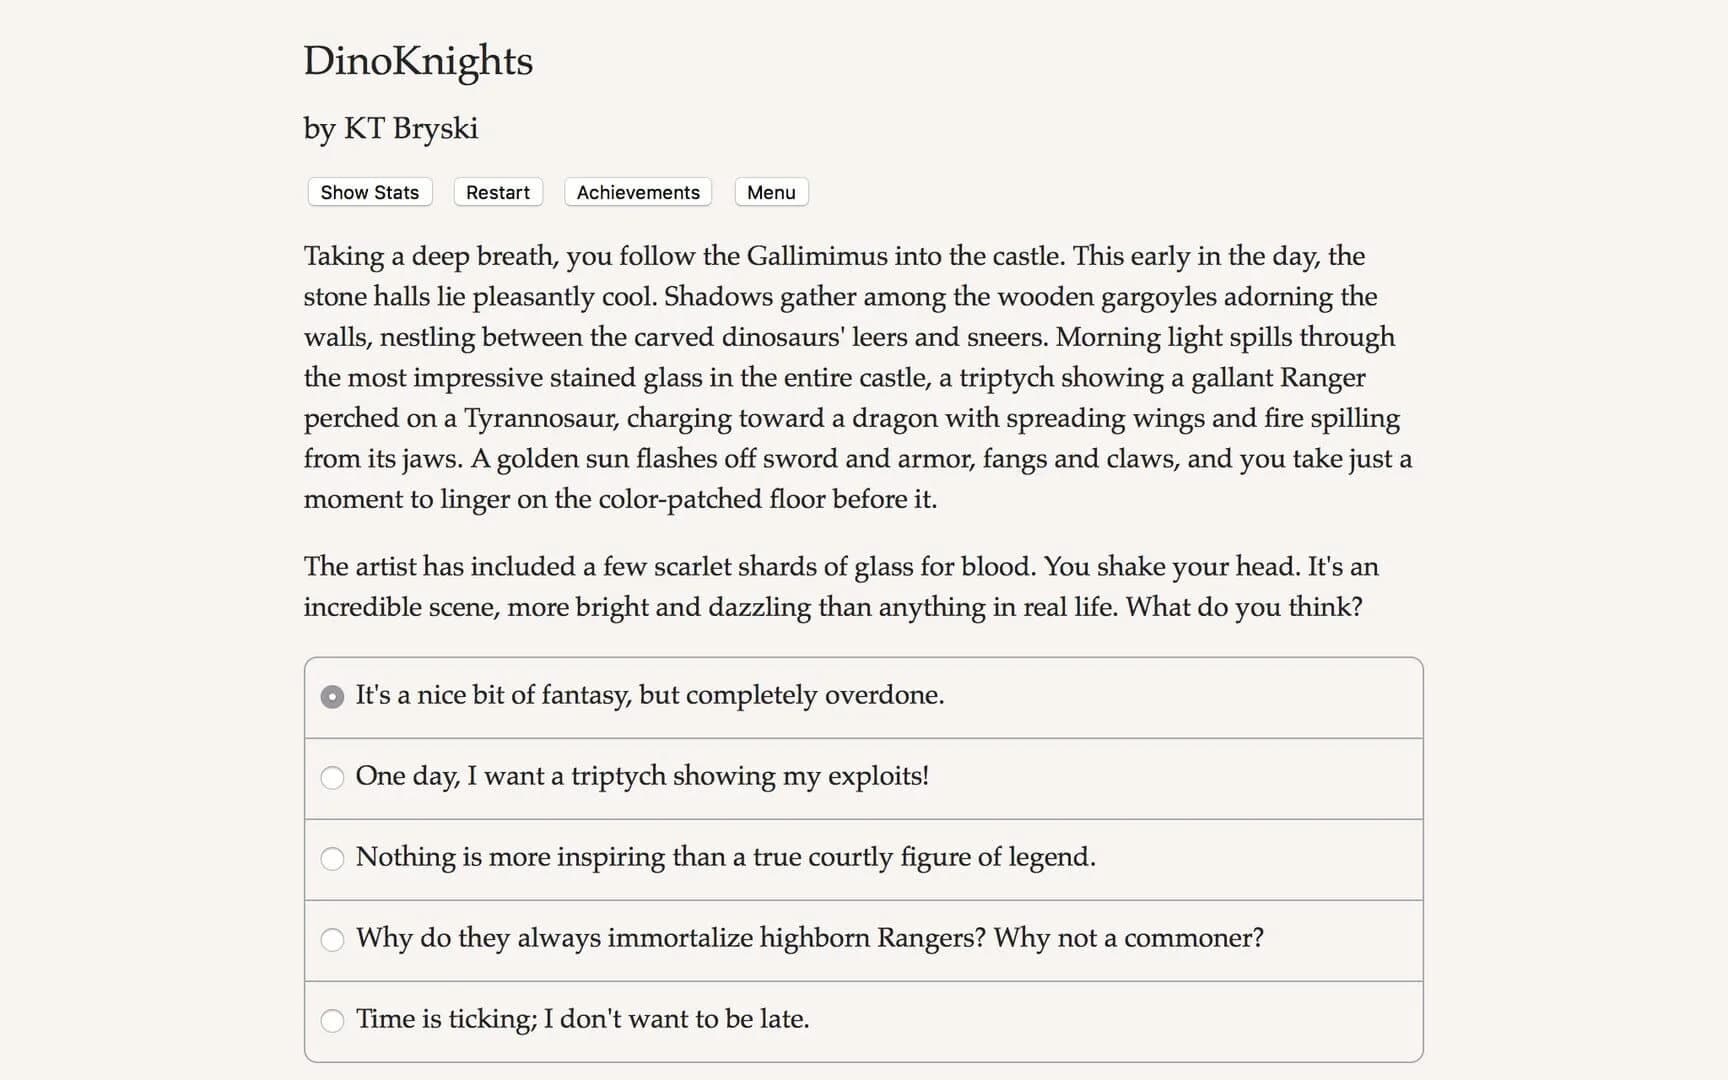Click the DinoKnights title
The height and width of the screenshot is (1080, 1728).
418,62
